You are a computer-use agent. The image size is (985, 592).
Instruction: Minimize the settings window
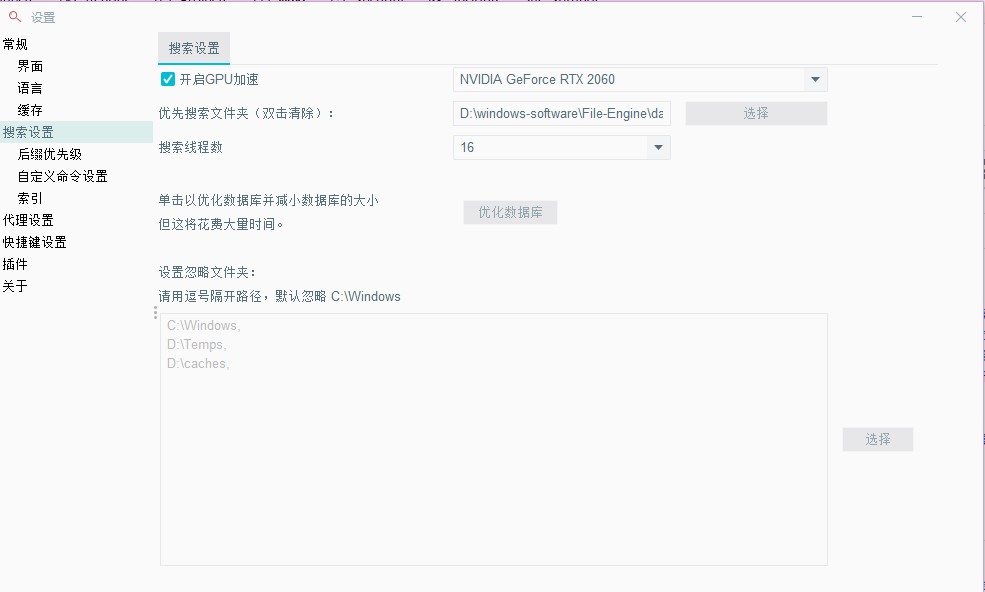pos(918,16)
